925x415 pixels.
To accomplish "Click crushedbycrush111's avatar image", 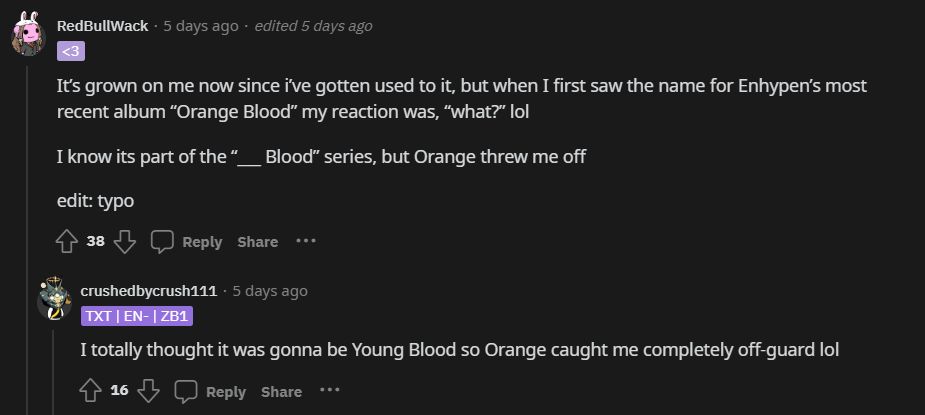I will tap(54, 299).
